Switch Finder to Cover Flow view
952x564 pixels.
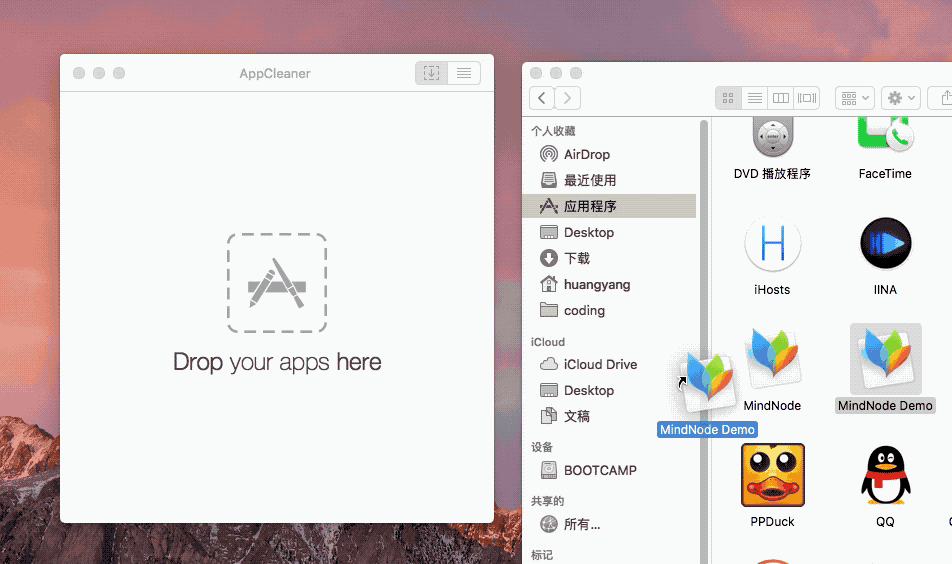point(807,98)
